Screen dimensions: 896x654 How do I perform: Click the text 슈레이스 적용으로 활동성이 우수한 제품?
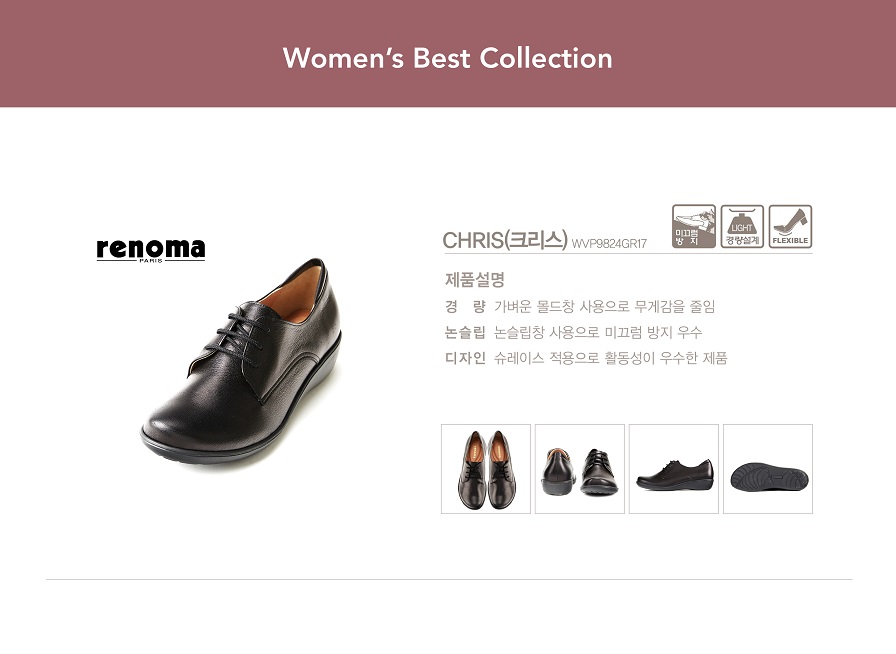(x=610, y=358)
